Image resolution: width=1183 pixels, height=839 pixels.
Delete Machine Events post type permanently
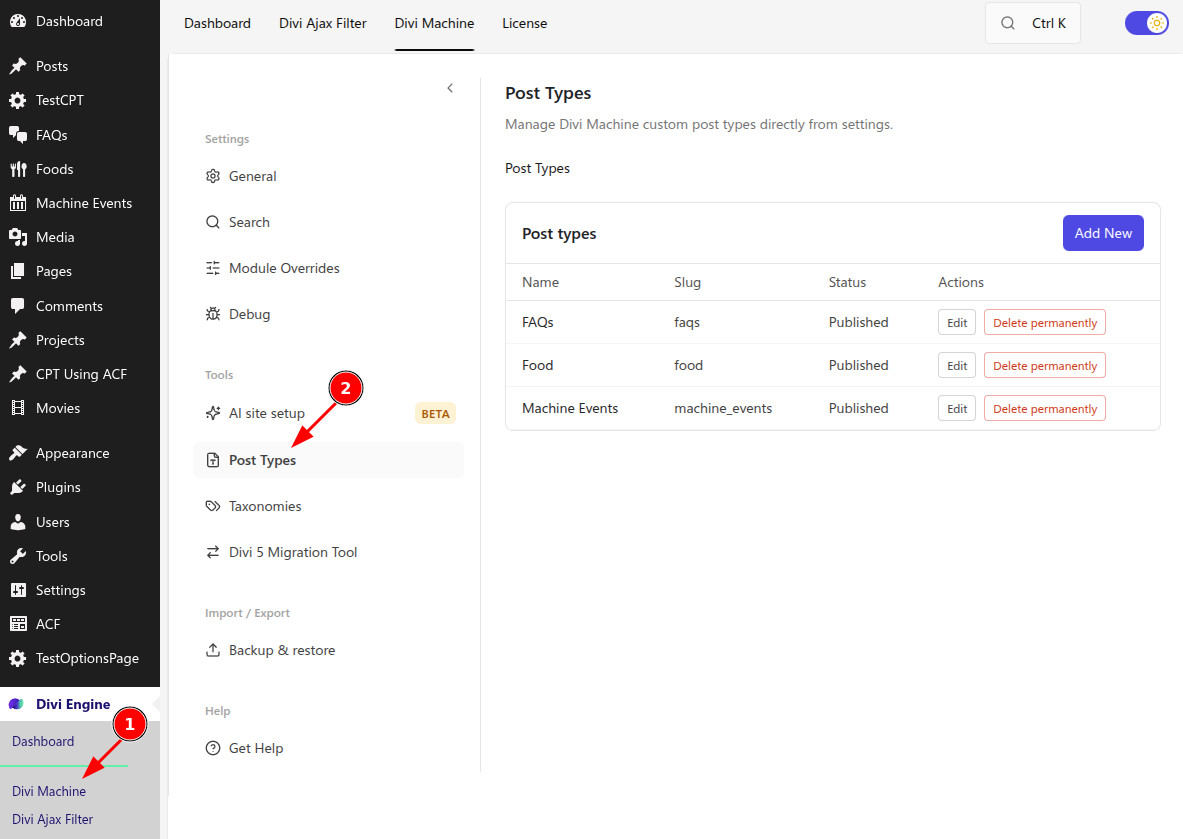click(x=1045, y=408)
